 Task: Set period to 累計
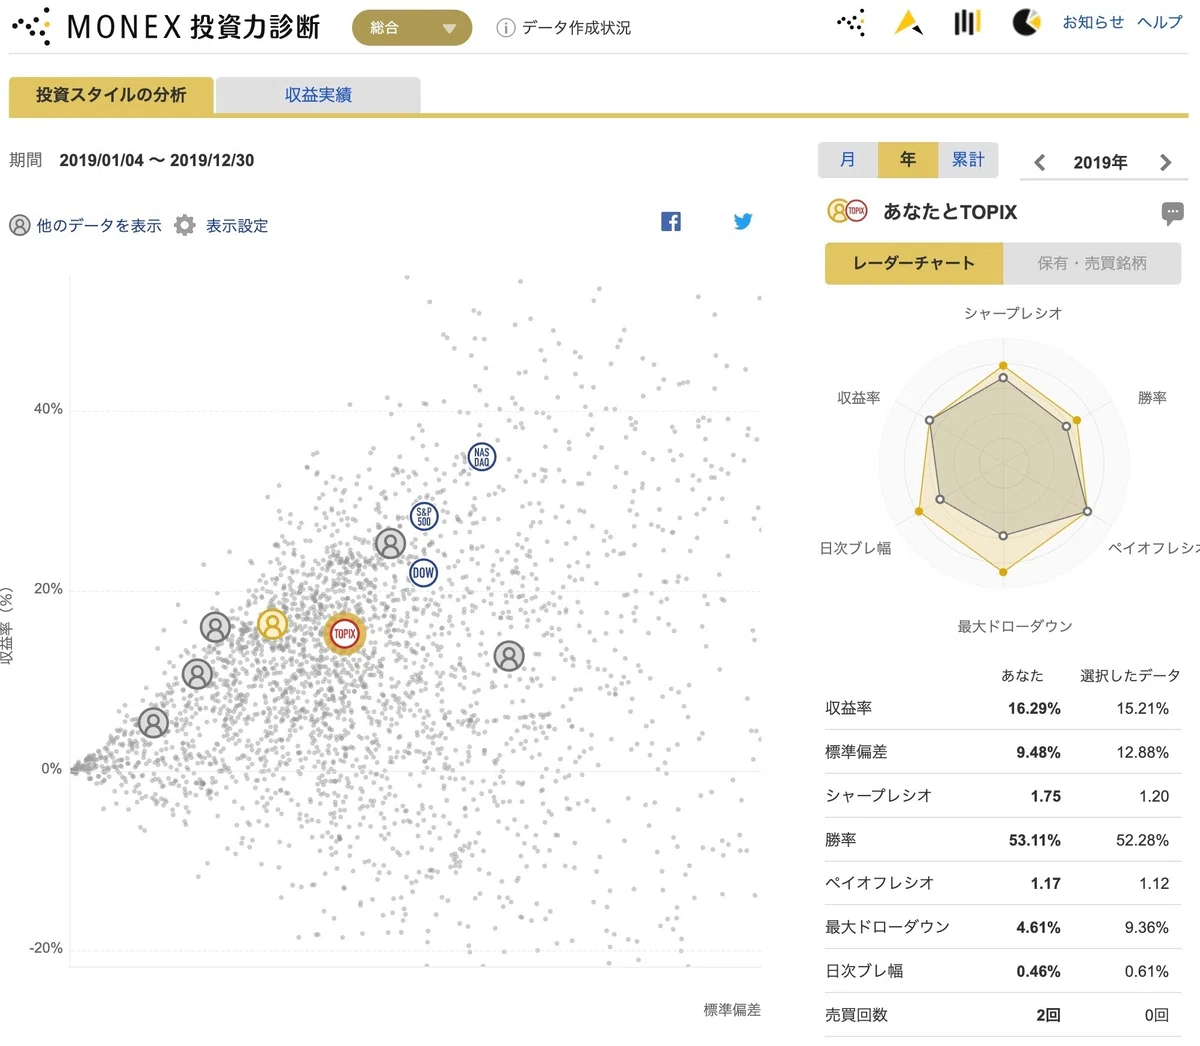click(968, 160)
